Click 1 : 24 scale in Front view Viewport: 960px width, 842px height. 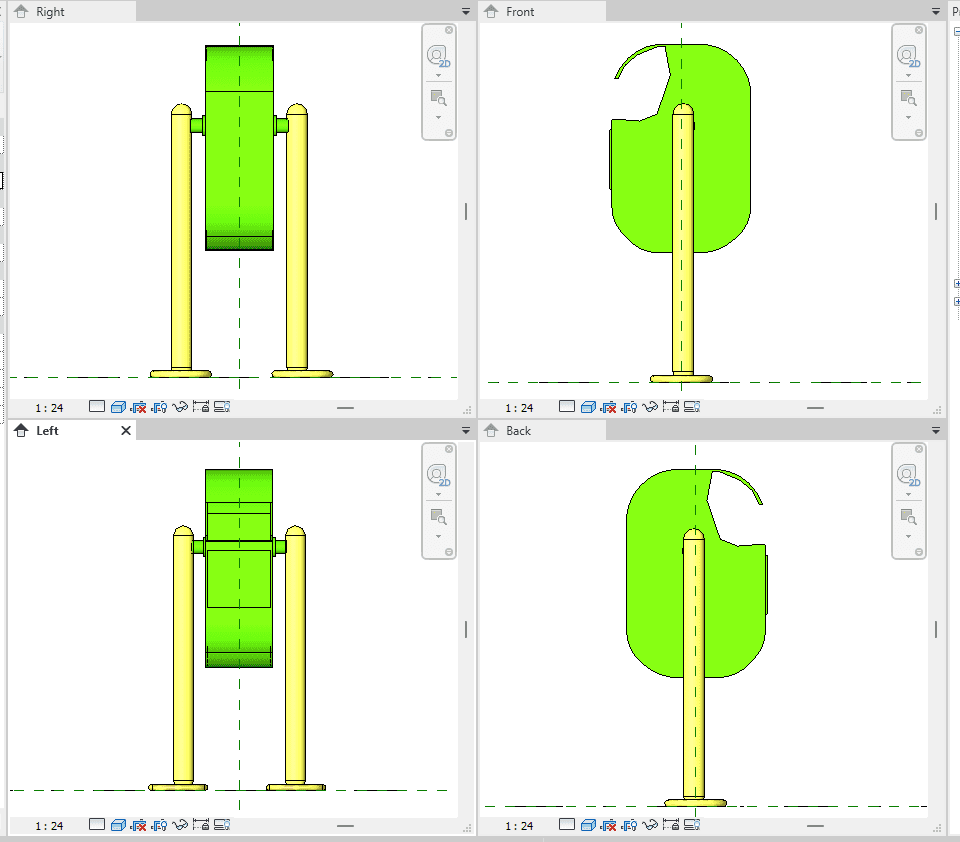point(519,408)
